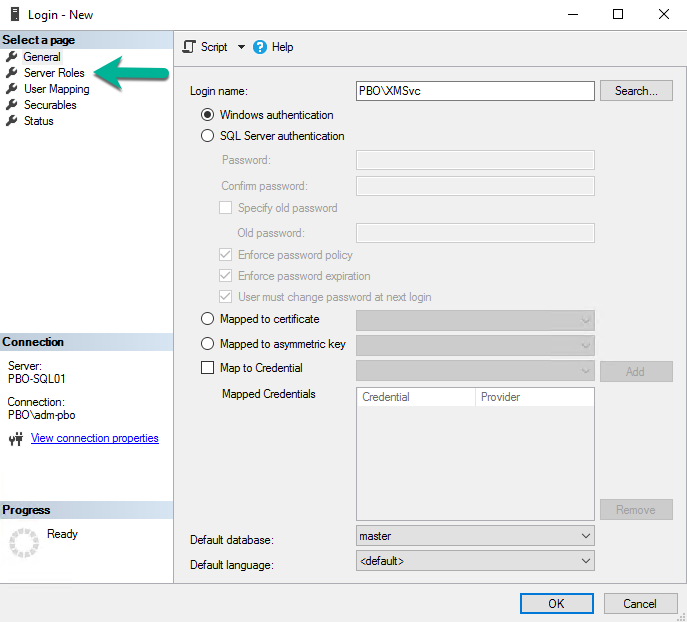This screenshot has width=687, height=622.
Task: Enable the Map to Credential checkbox
Action: coord(207,367)
